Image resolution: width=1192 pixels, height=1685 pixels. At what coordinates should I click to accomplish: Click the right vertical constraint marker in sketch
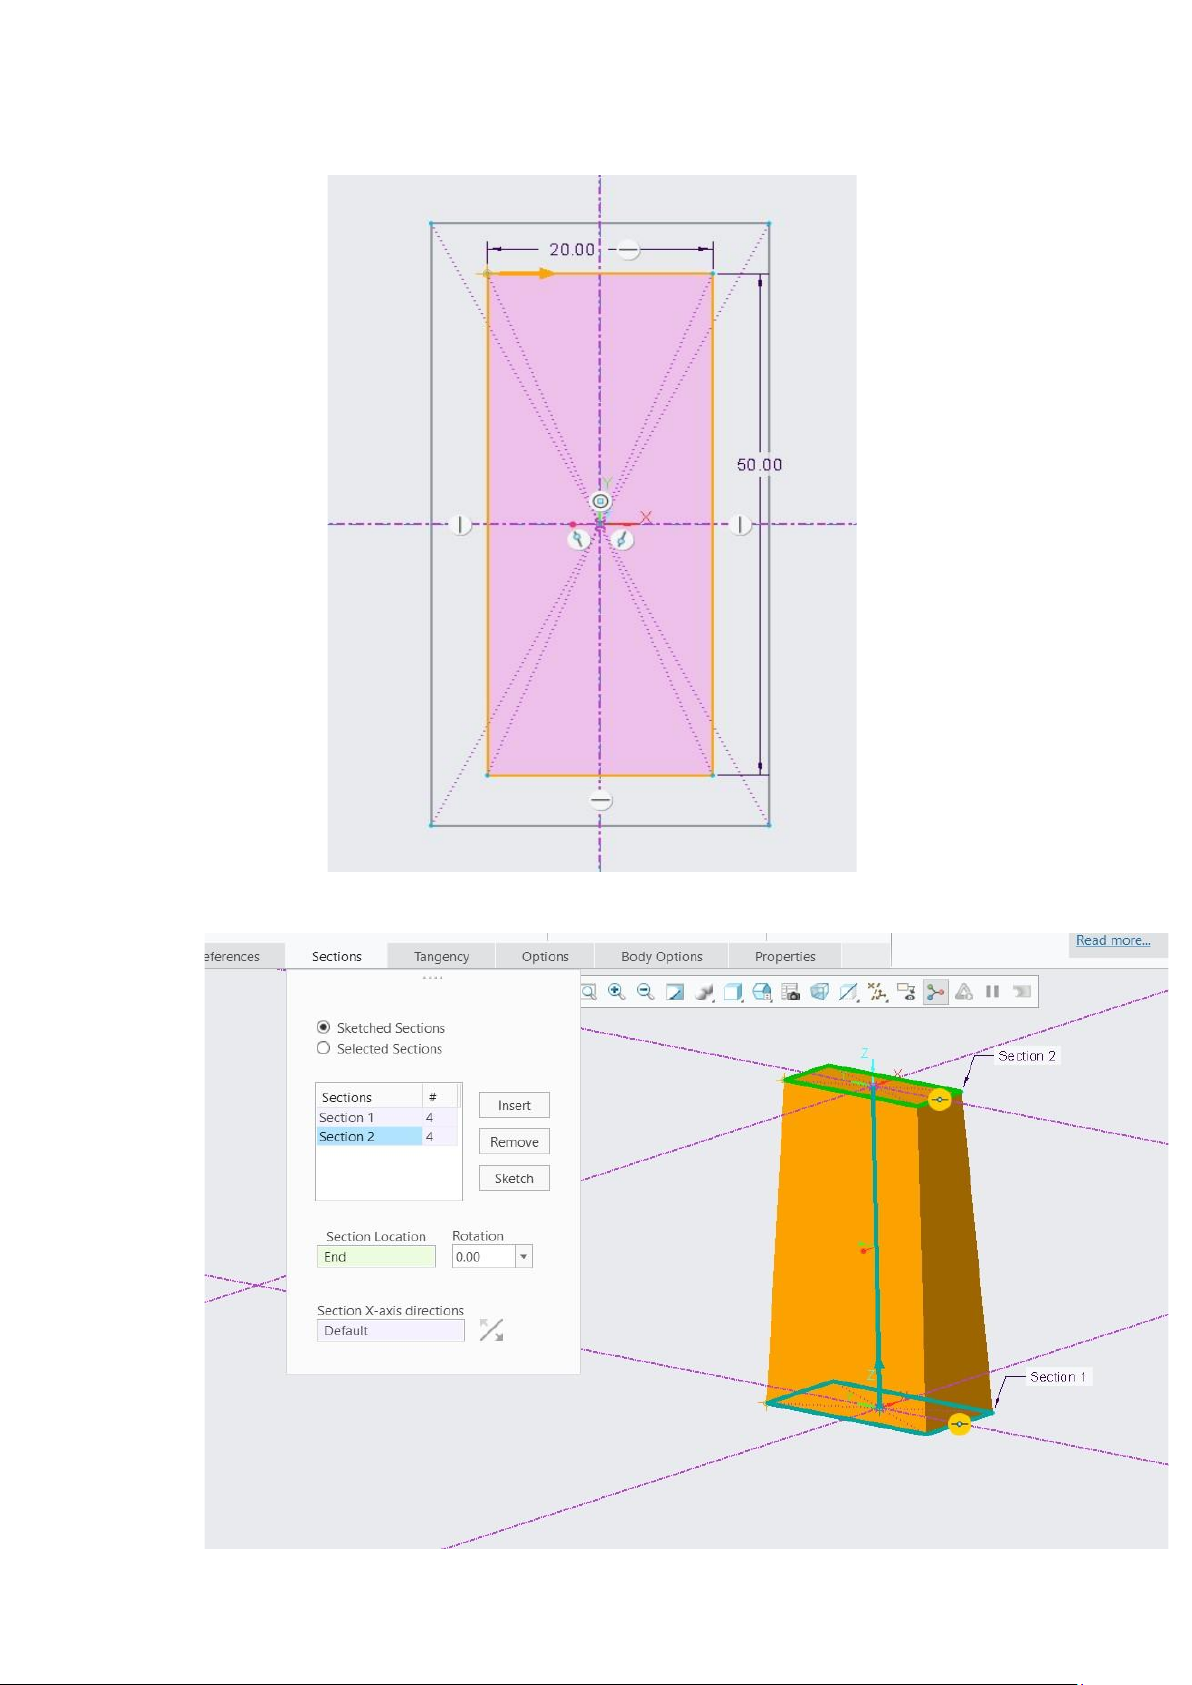point(740,524)
